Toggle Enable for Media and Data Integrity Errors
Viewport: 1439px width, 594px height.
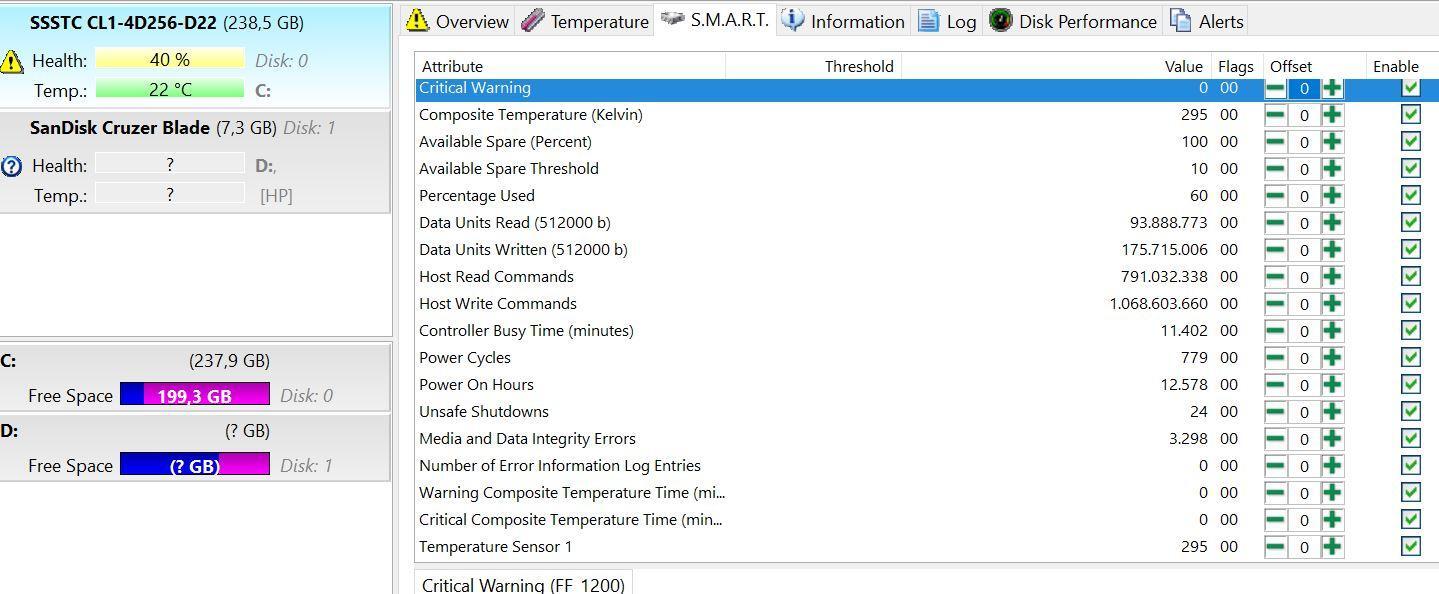pos(1411,439)
